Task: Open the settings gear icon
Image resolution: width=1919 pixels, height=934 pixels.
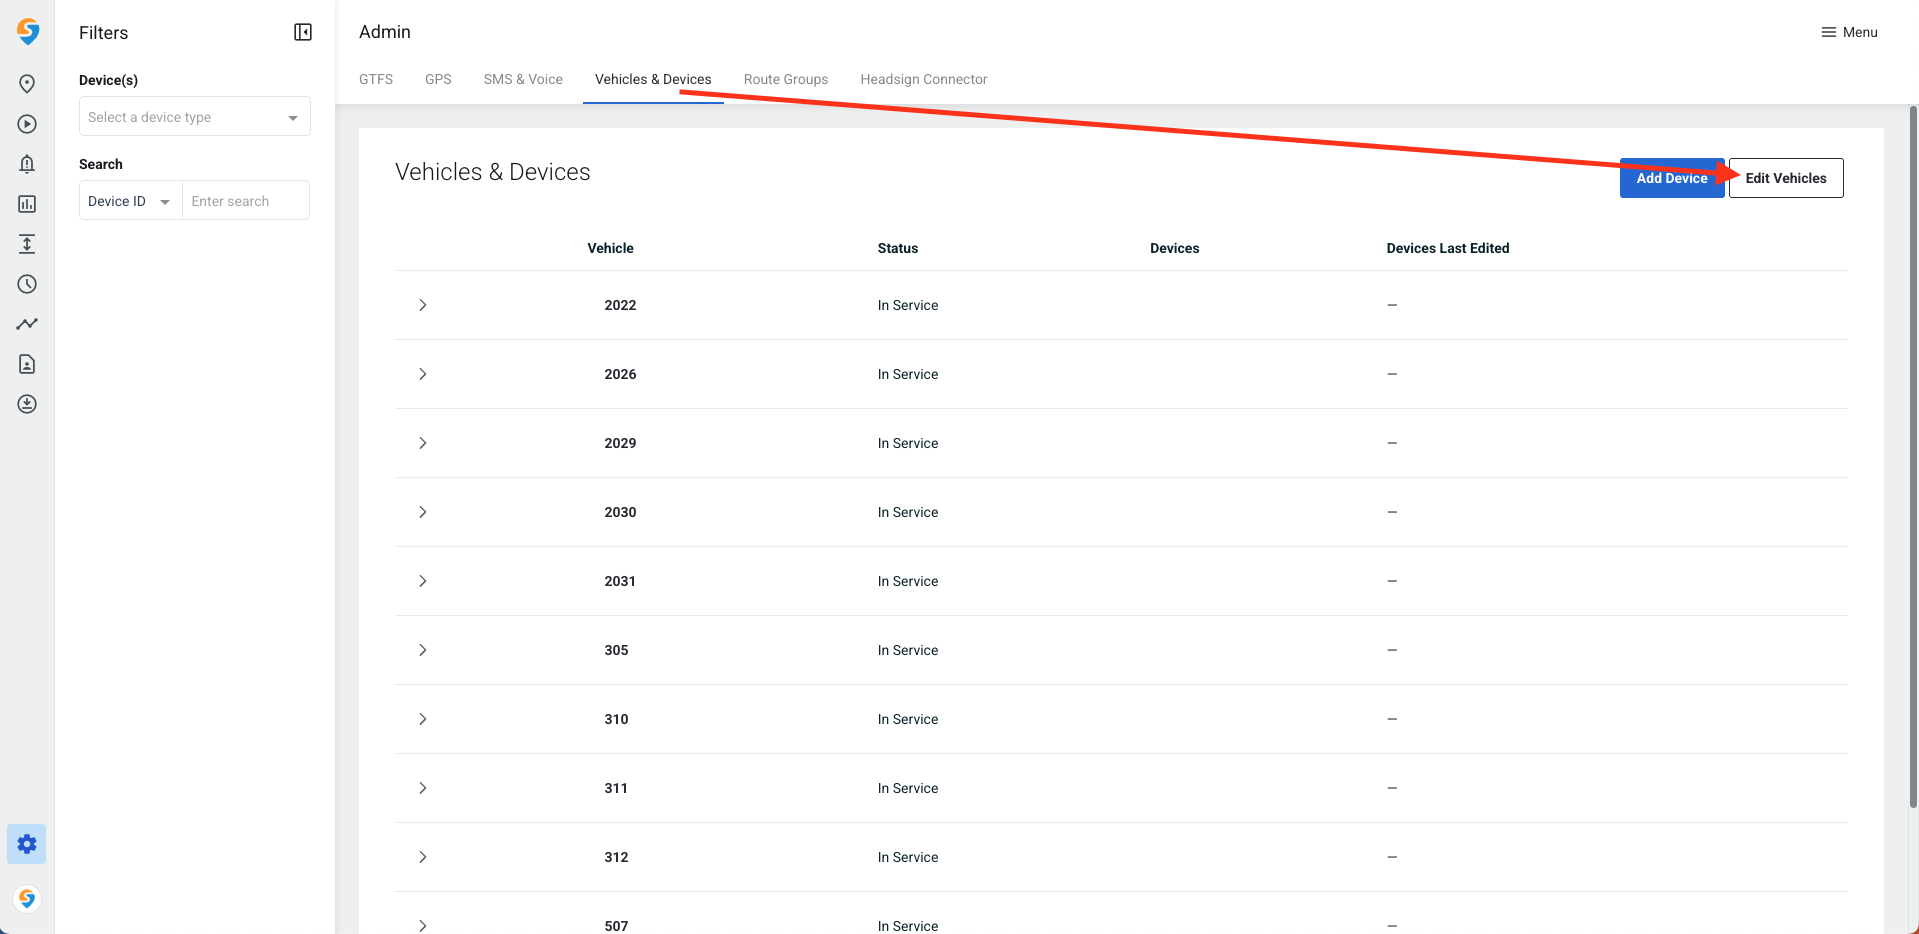Action: click(x=27, y=844)
